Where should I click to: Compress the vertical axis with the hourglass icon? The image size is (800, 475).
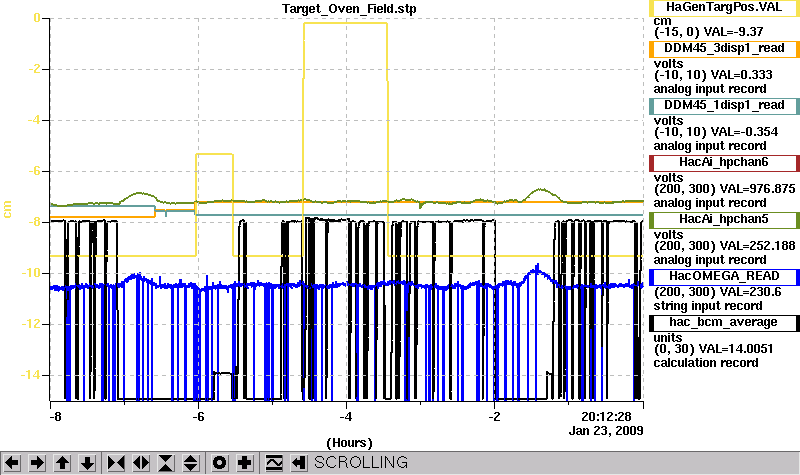pos(166,463)
